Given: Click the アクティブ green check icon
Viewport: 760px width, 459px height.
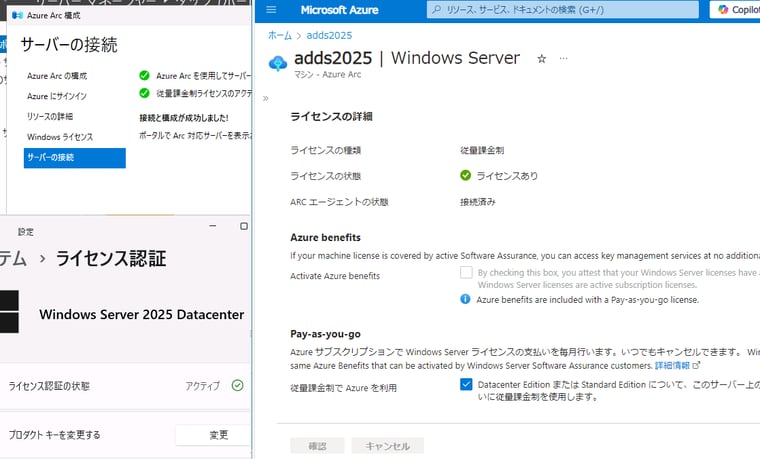Looking at the screenshot, I should (238, 385).
